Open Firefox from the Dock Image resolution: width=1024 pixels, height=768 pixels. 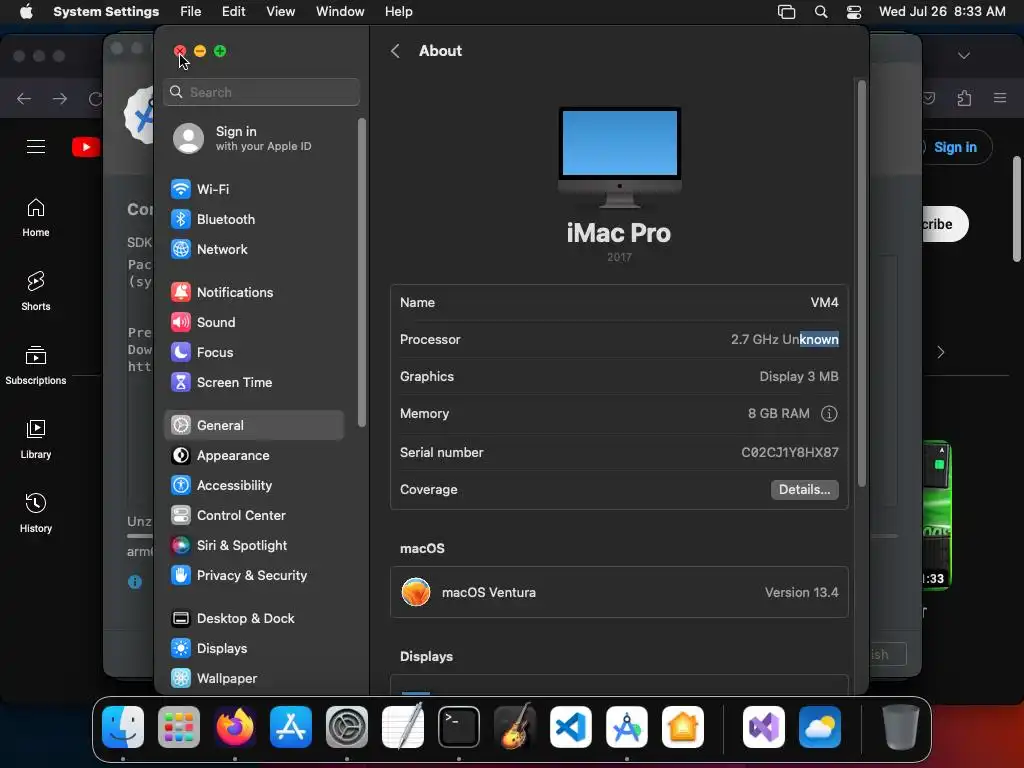click(235, 727)
